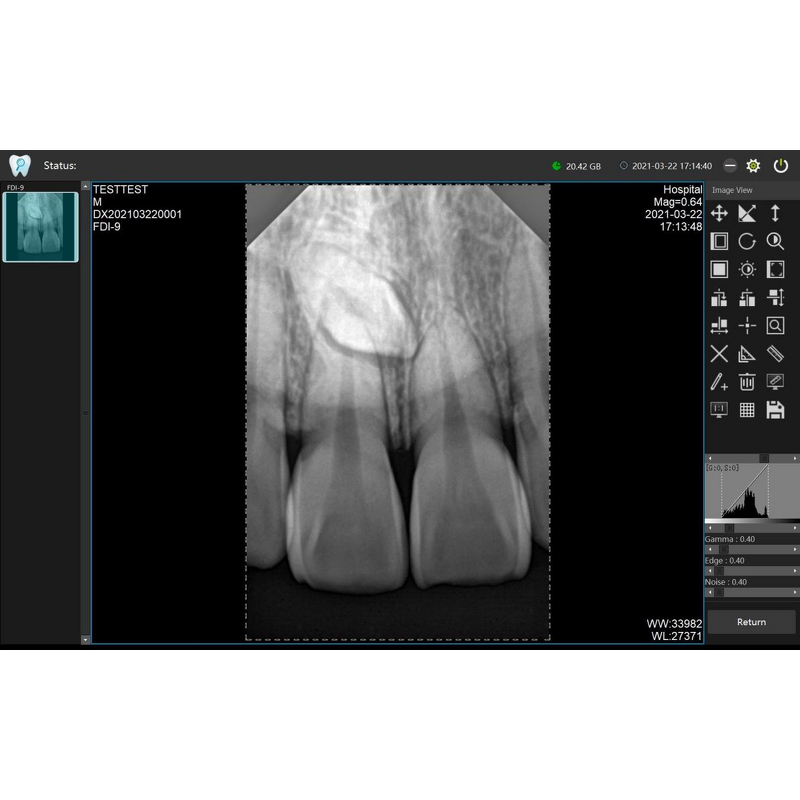Rotate the X-ray image
This screenshot has height=800, width=800.
click(x=747, y=240)
